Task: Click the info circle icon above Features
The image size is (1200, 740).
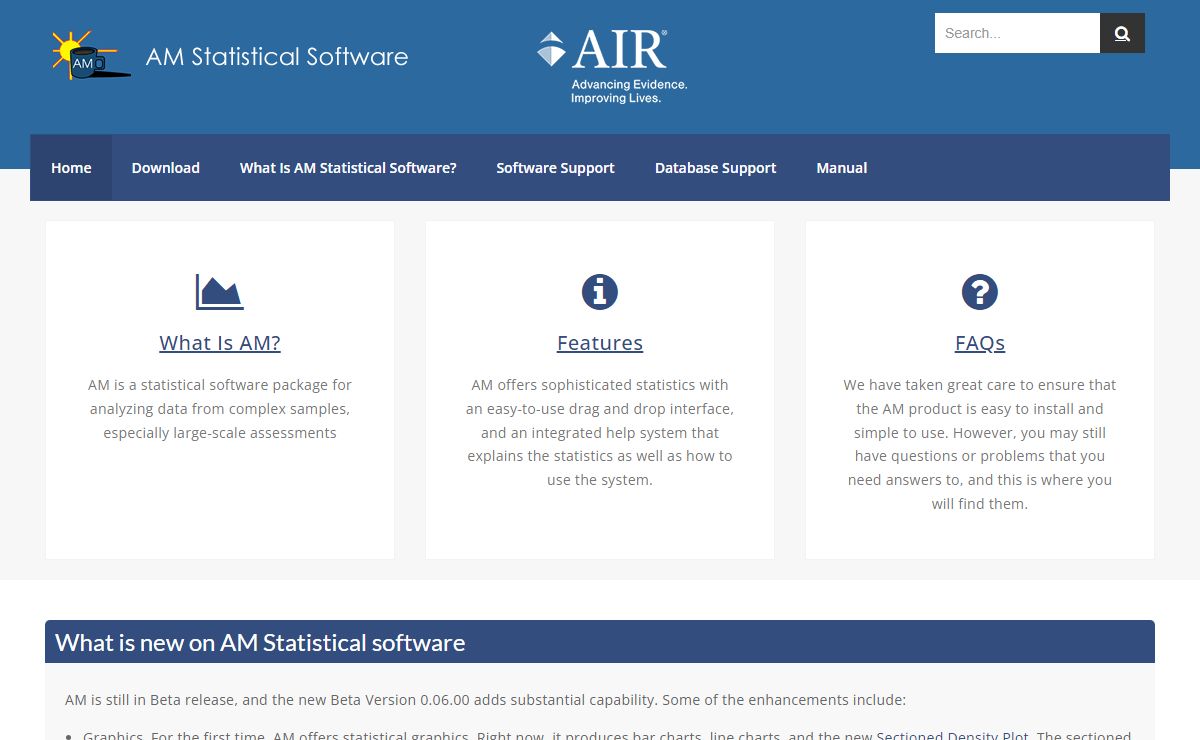Action: tap(600, 292)
